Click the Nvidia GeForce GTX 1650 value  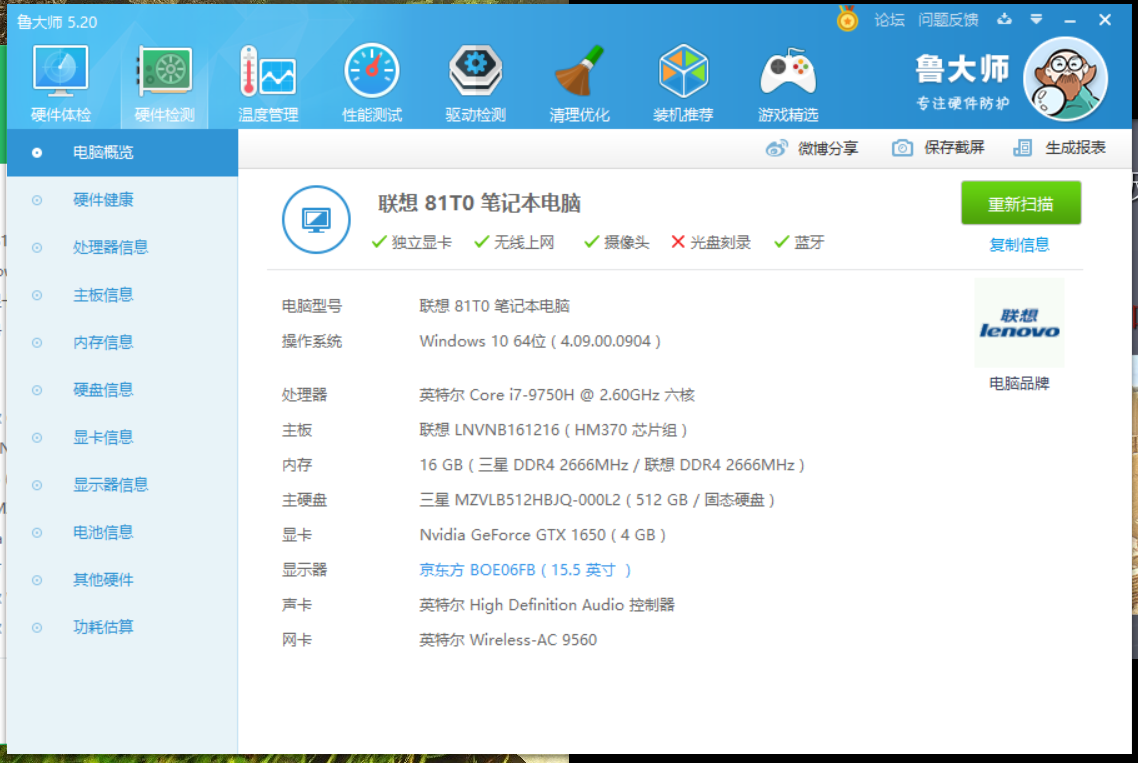(542, 535)
